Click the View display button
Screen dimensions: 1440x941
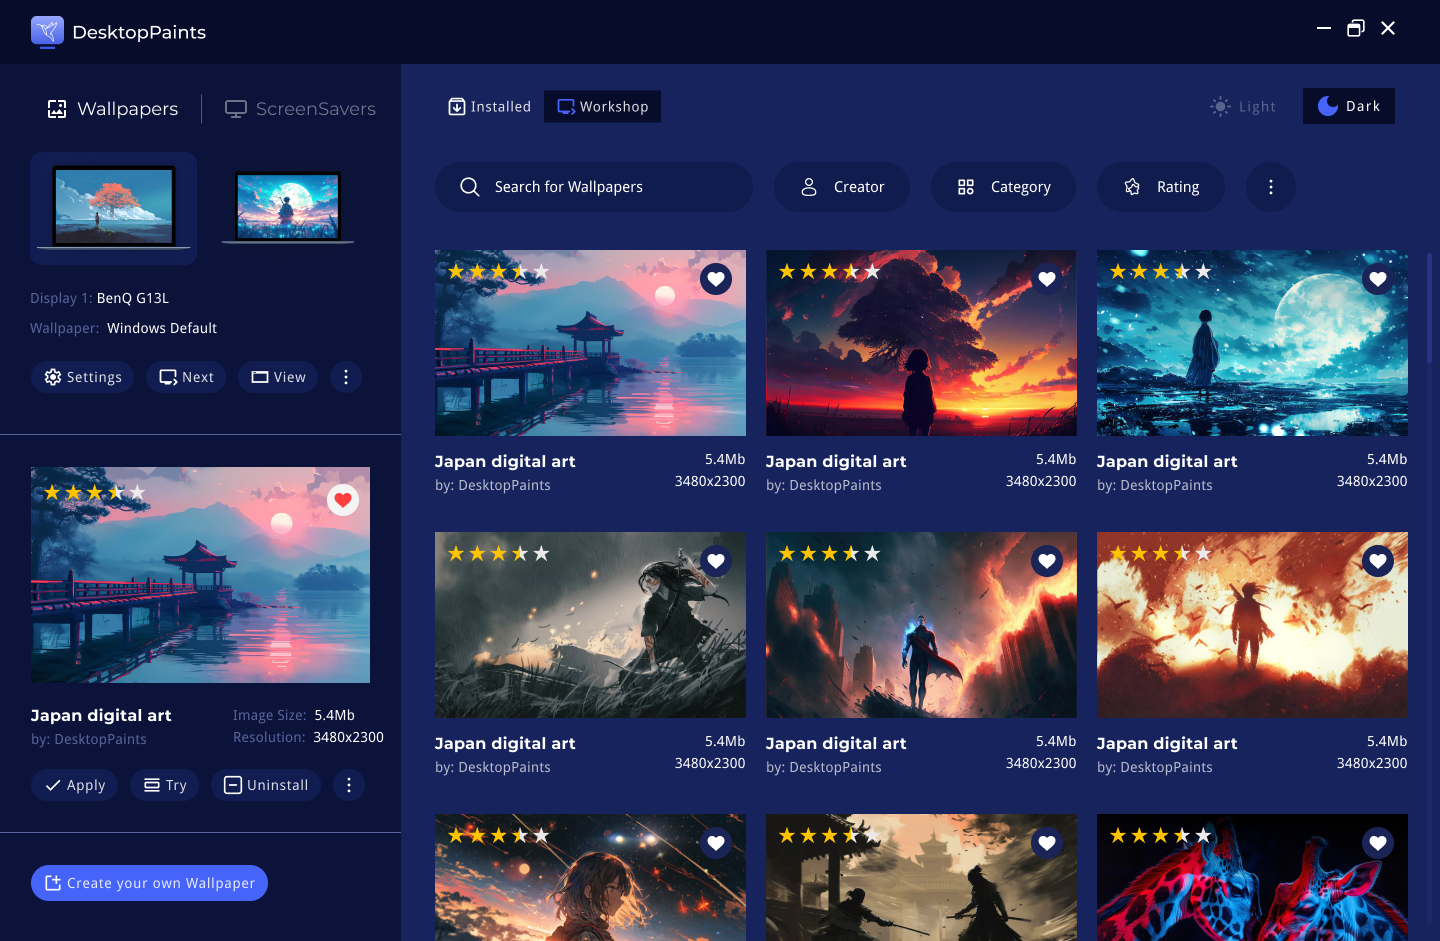(x=278, y=377)
